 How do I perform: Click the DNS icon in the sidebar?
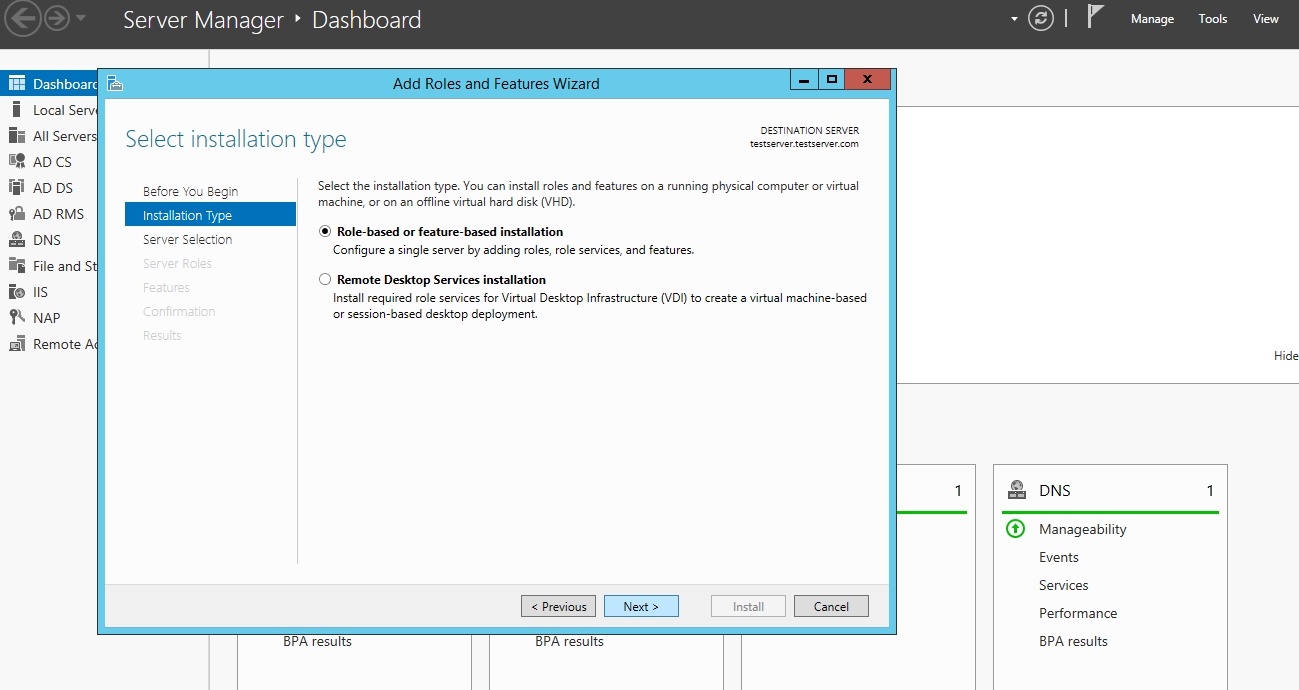[x=16, y=240]
